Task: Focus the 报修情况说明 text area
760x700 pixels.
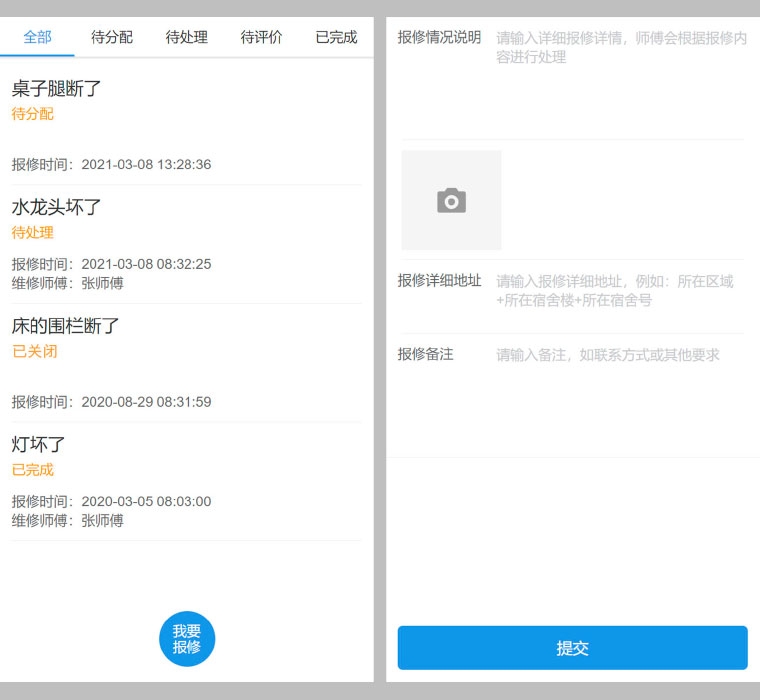Action: pos(621,79)
